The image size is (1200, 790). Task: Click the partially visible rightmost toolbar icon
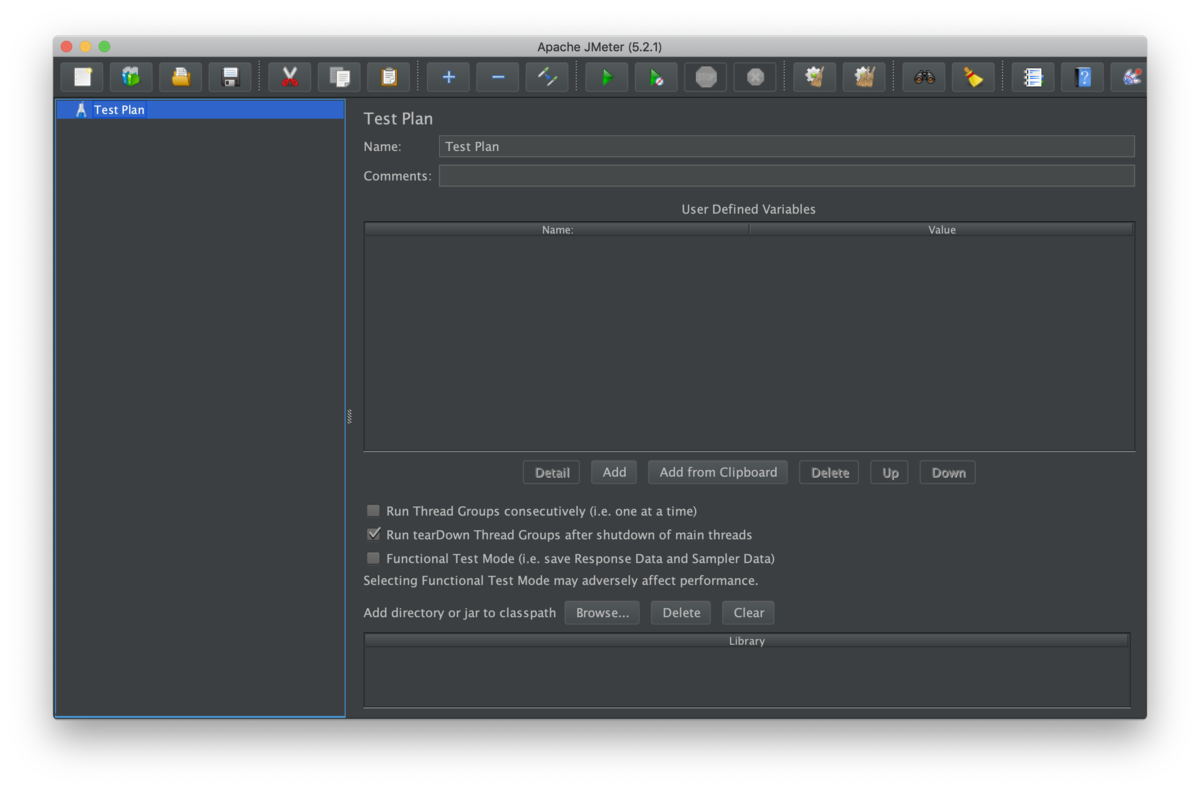click(x=1130, y=77)
